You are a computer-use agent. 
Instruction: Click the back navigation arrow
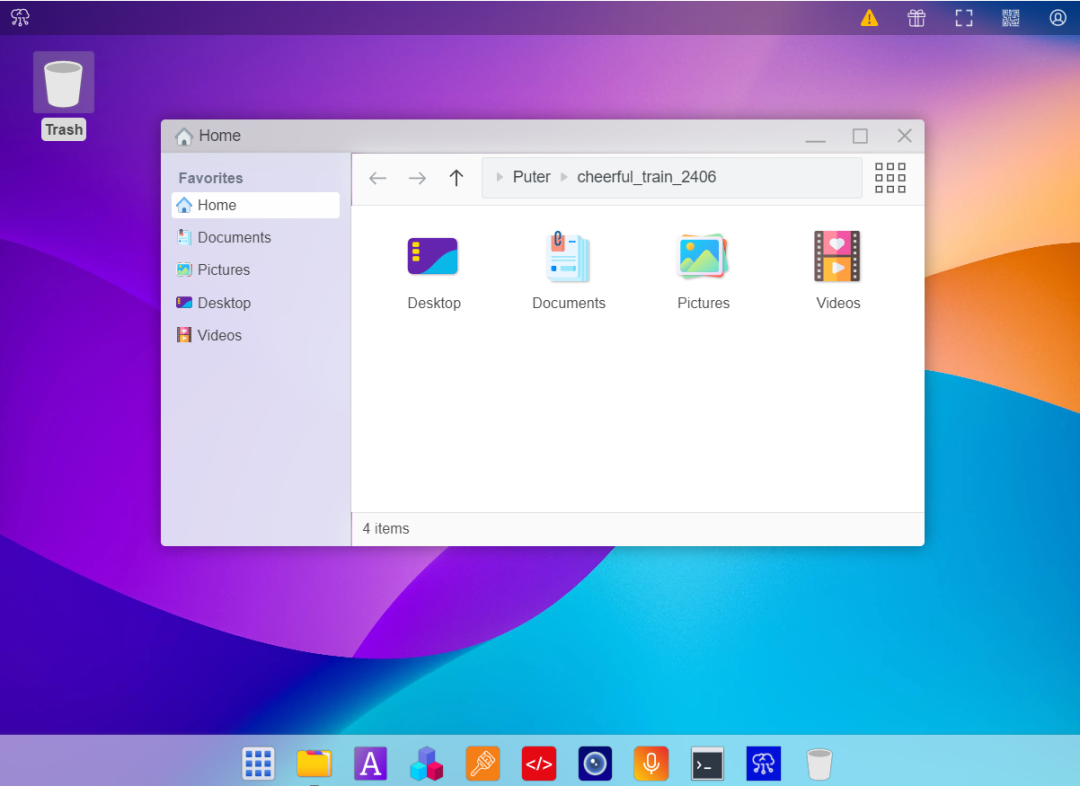(377, 178)
